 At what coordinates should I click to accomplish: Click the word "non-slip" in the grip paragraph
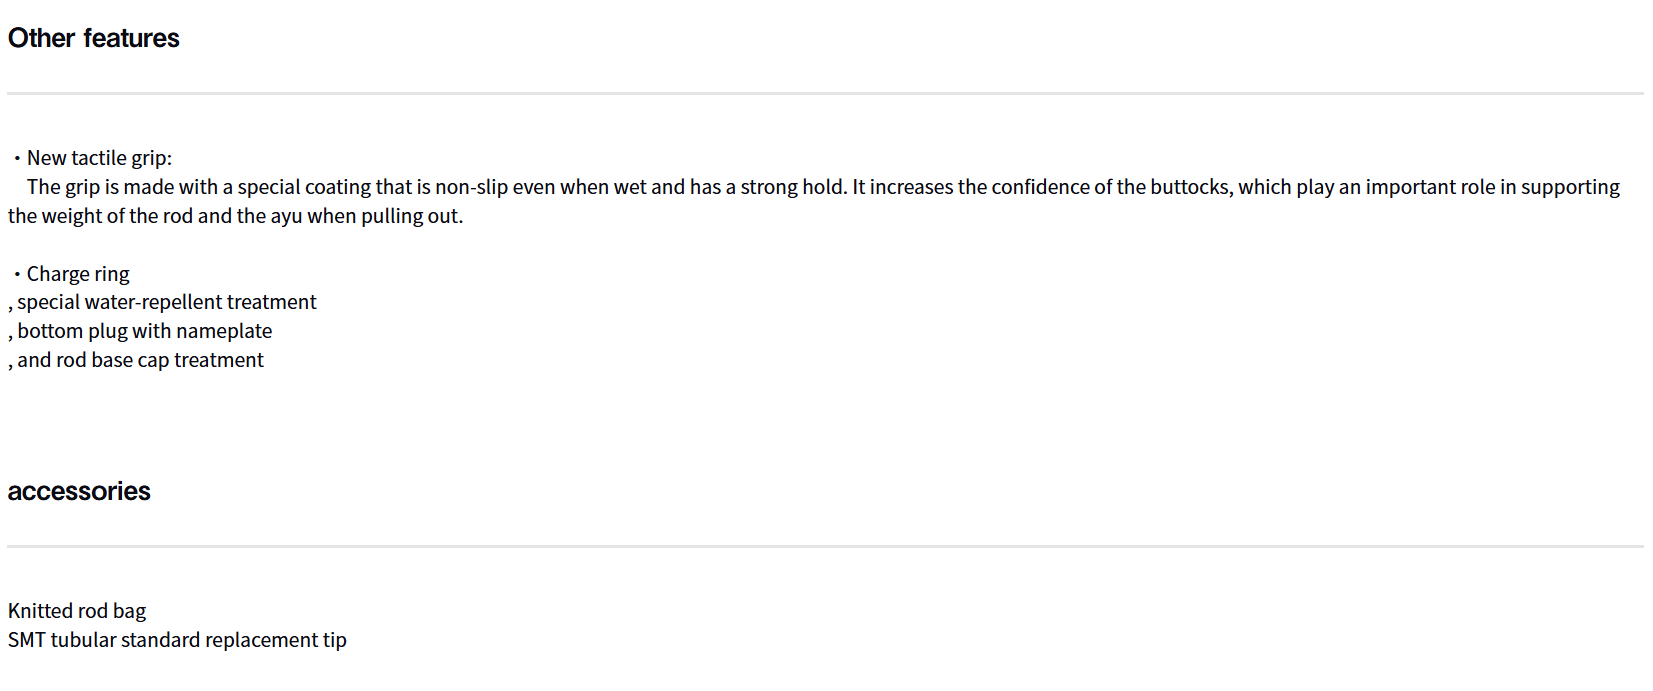(x=471, y=187)
